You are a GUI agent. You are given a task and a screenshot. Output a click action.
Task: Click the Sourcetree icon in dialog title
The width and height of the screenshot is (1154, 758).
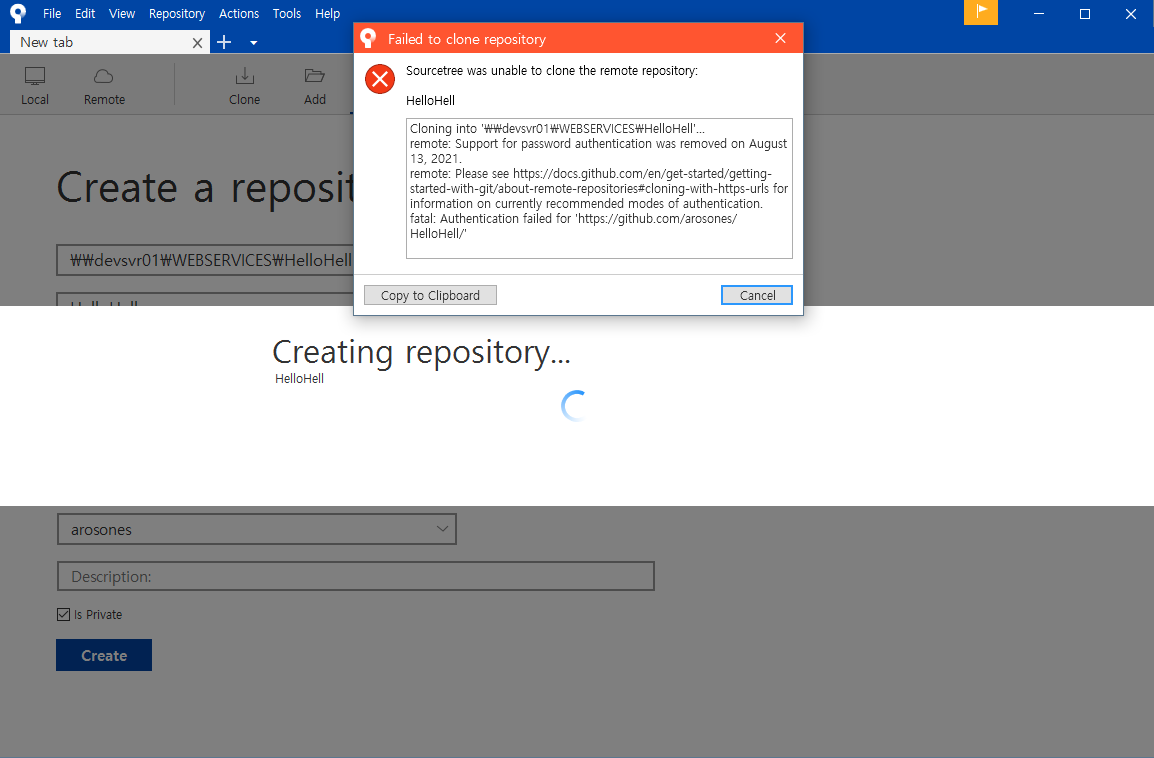pos(368,38)
